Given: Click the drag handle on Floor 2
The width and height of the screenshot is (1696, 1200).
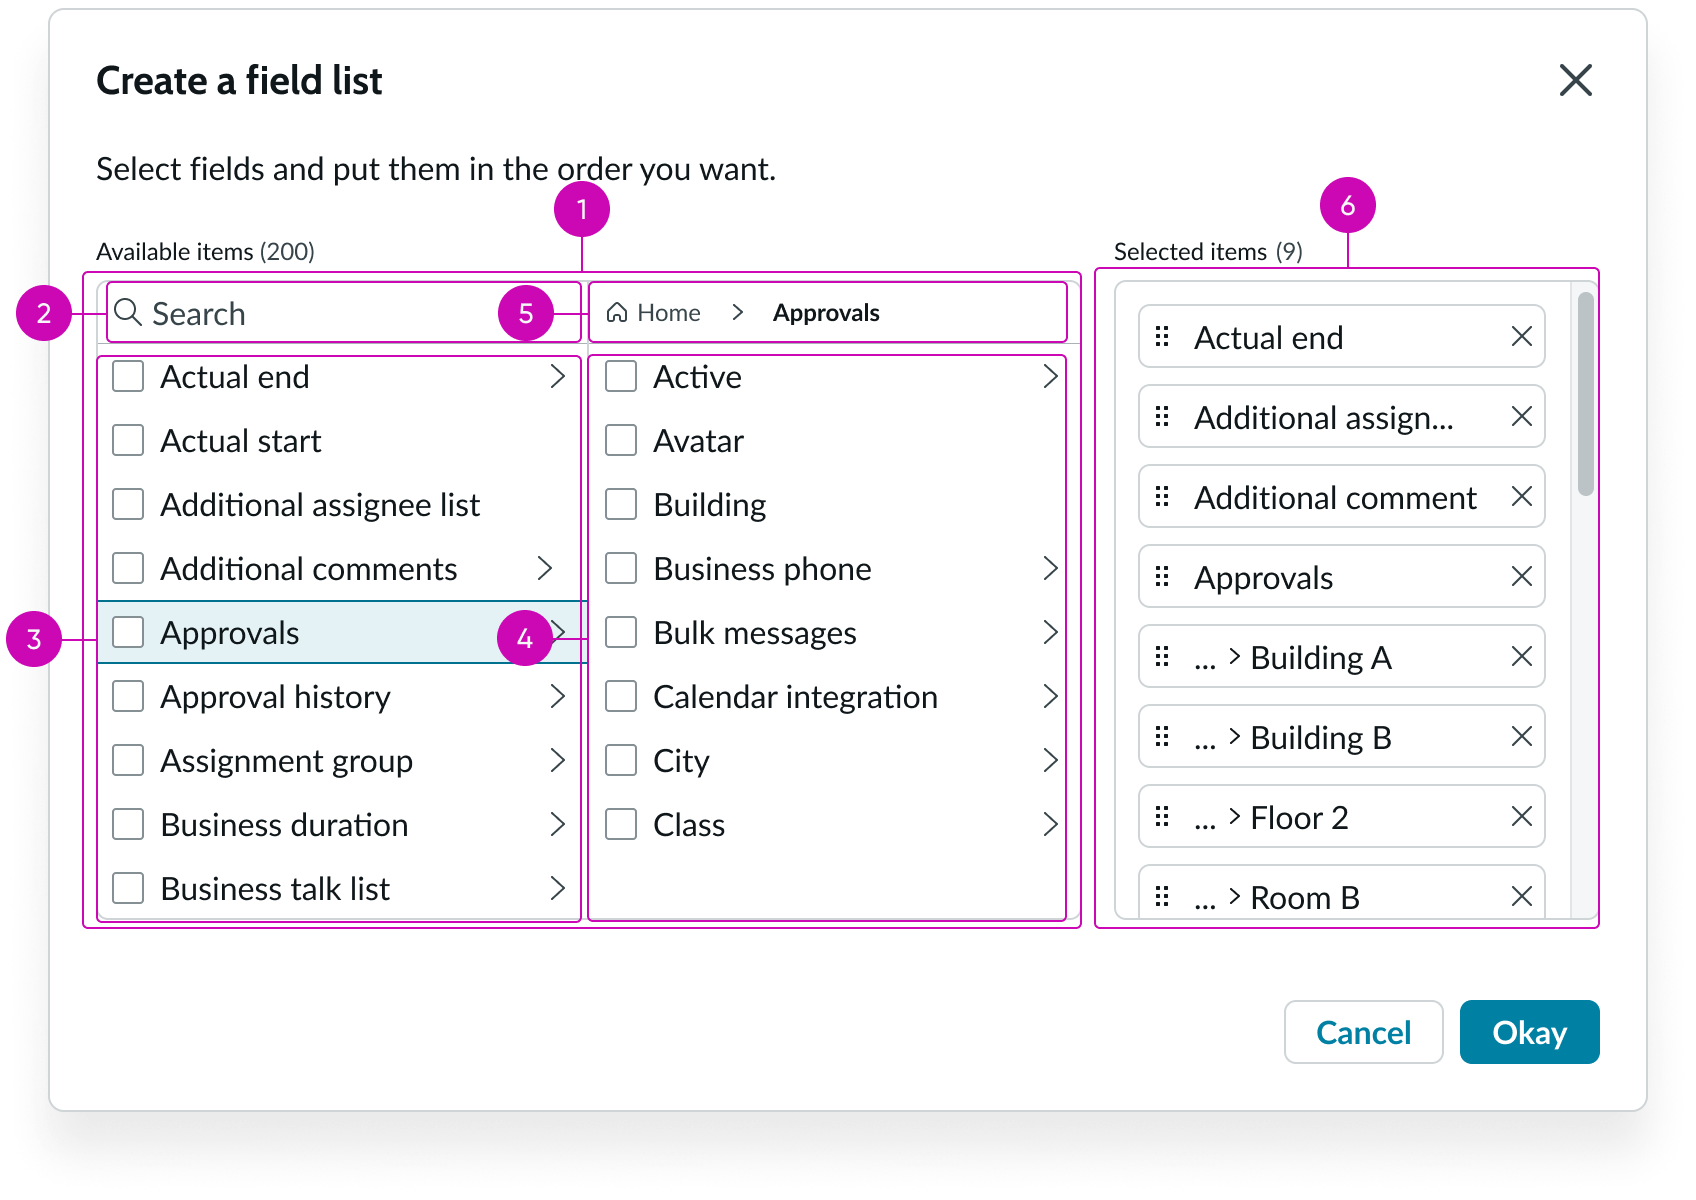Looking at the screenshot, I should [x=1162, y=817].
